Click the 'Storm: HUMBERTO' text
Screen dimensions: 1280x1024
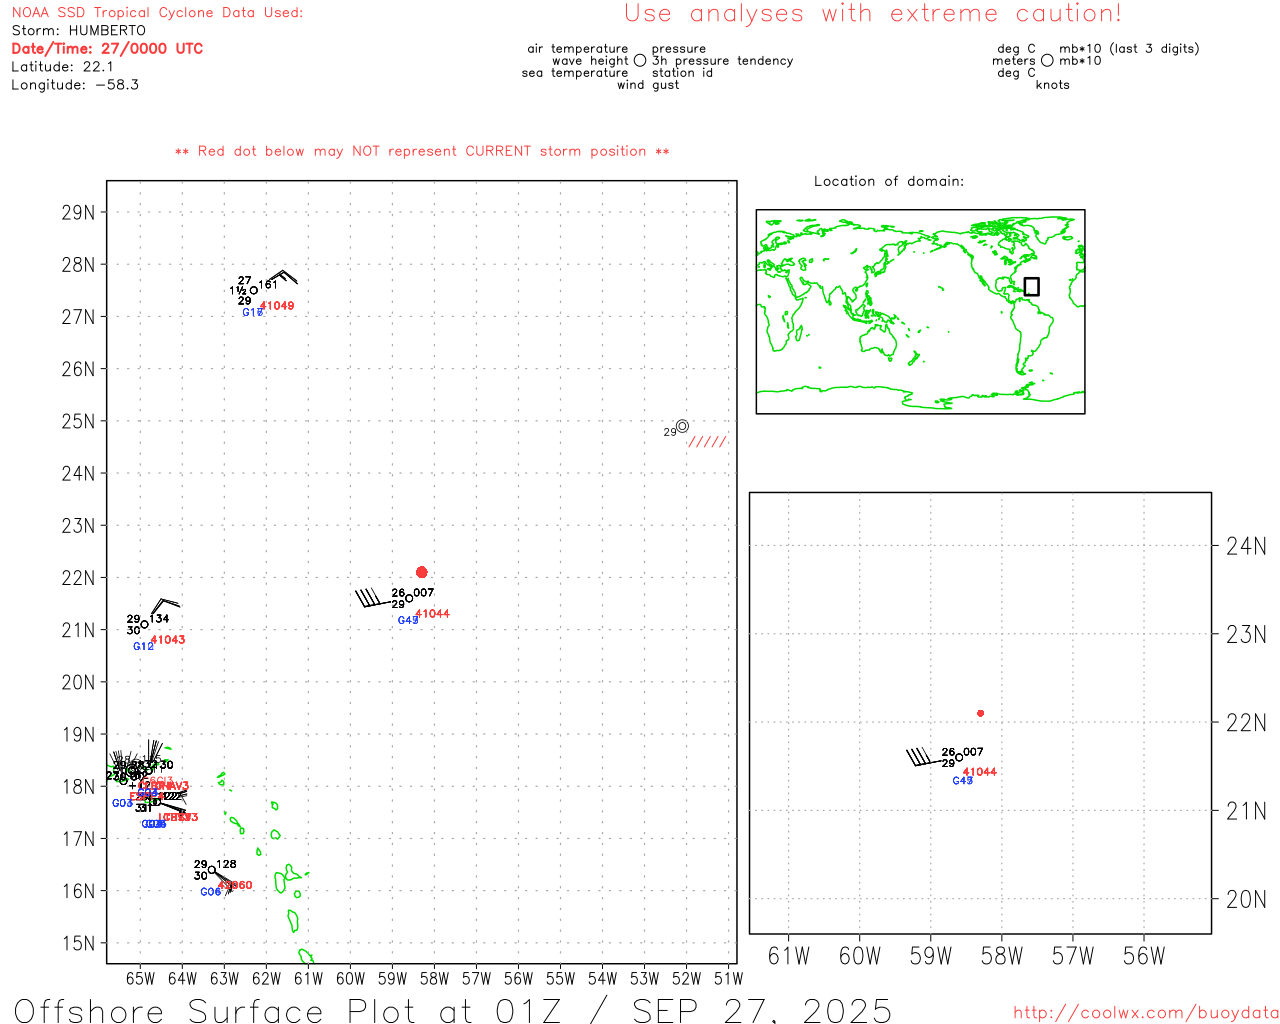tap(78, 31)
